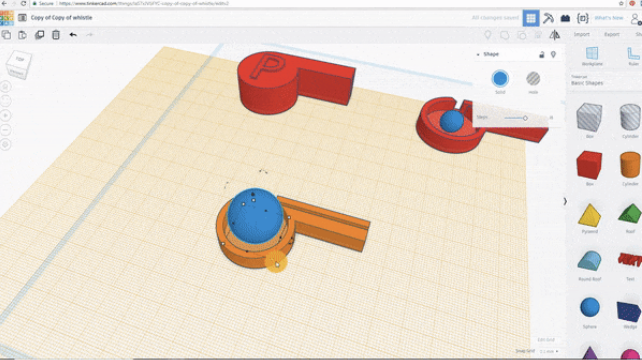
Task: Click the Home view button
Action: 6,86
